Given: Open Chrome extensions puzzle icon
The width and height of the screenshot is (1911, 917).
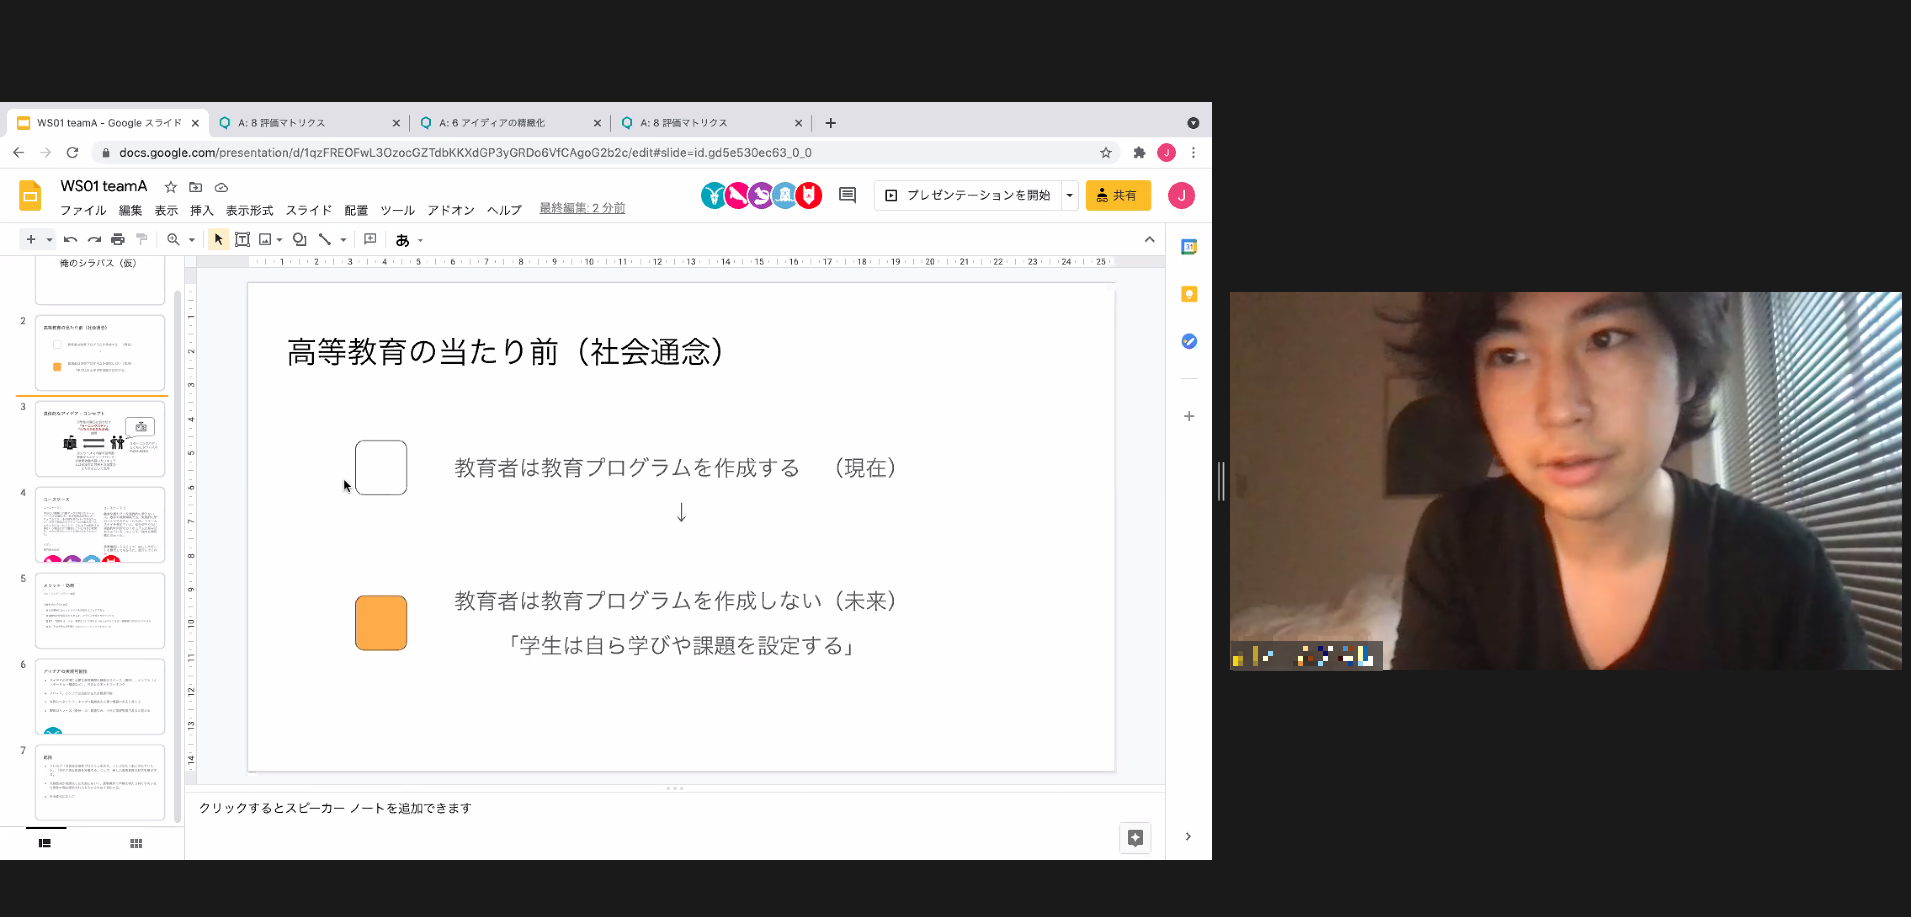Looking at the screenshot, I should click(x=1139, y=153).
